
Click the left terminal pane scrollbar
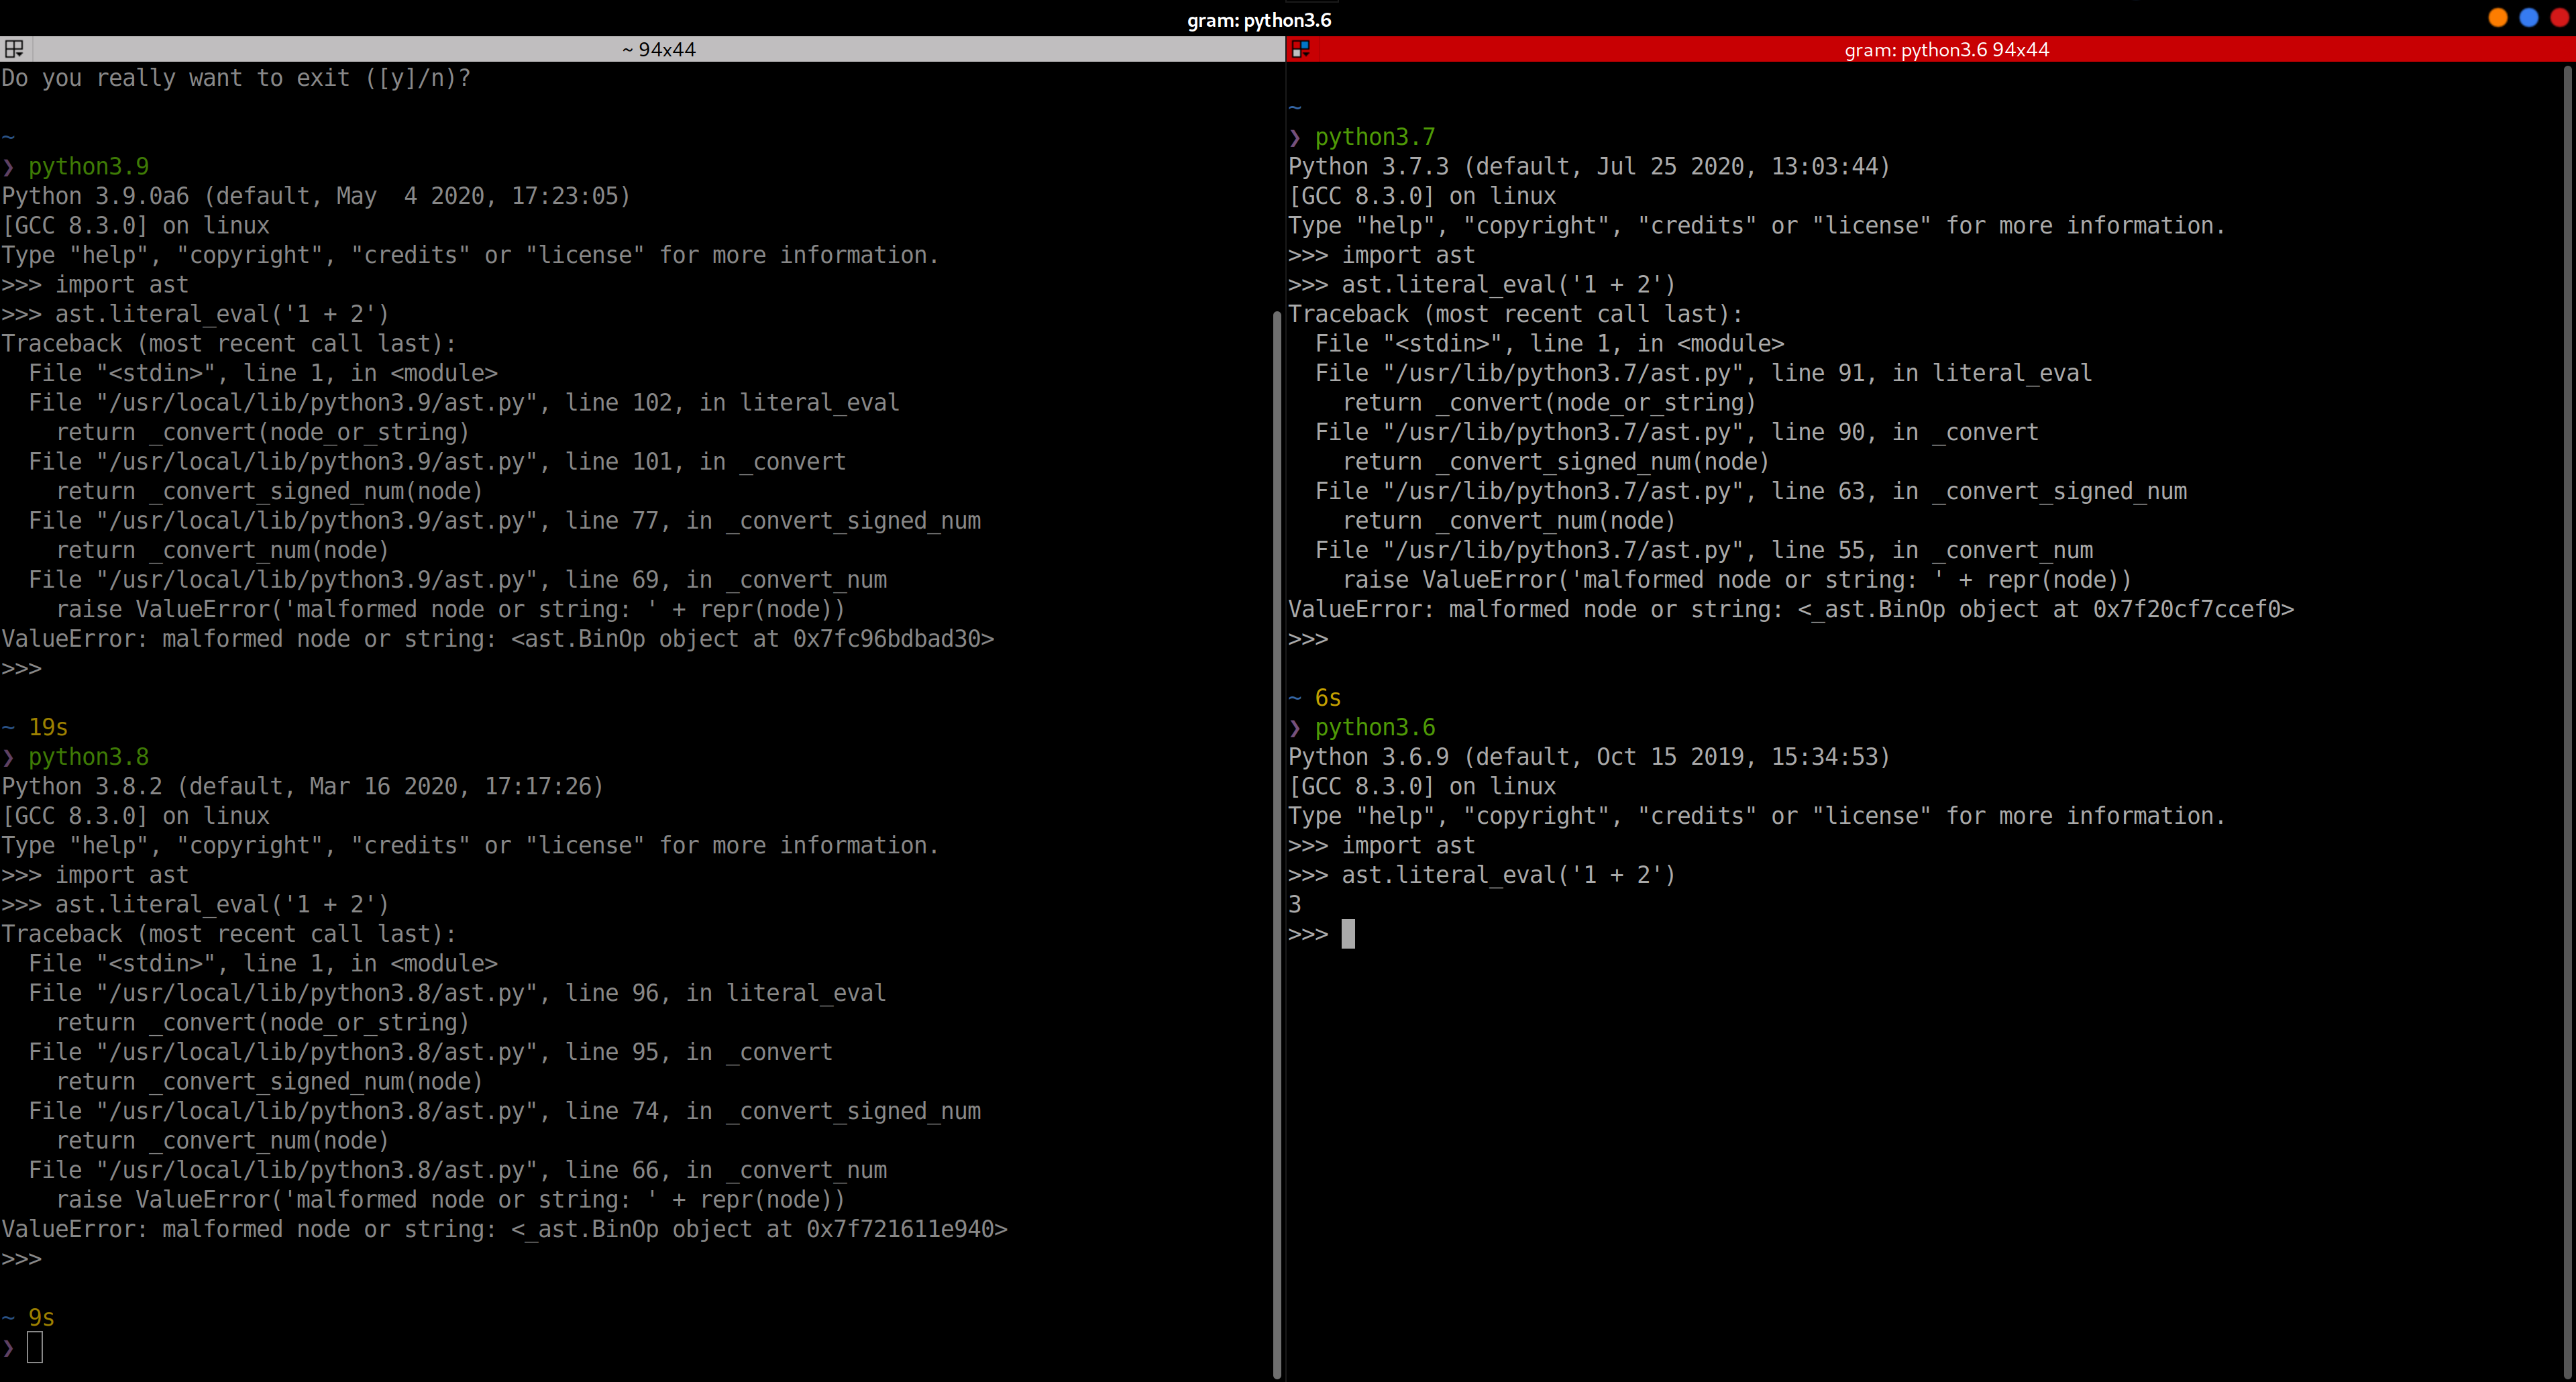click(1276, 845)
